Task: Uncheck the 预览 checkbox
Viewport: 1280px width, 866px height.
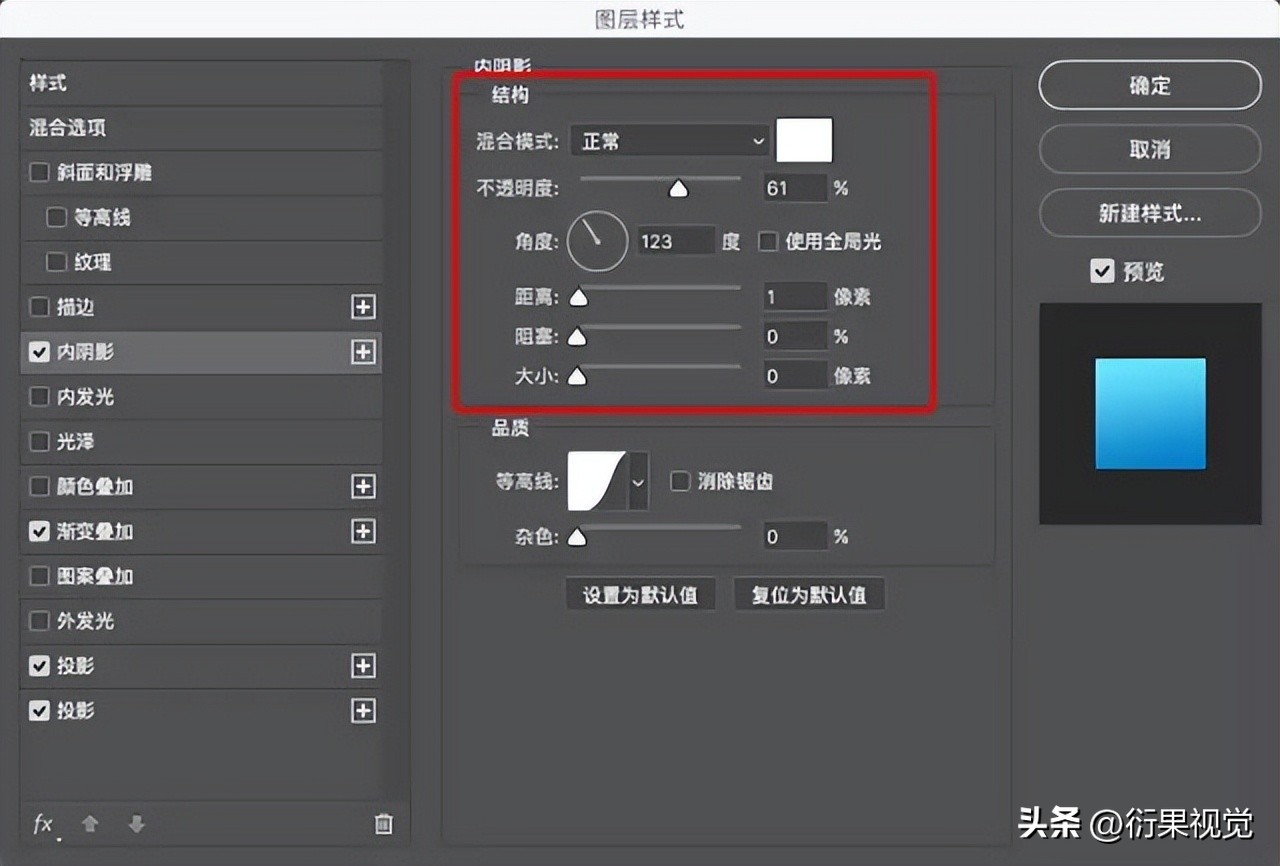Action: 1102,270
